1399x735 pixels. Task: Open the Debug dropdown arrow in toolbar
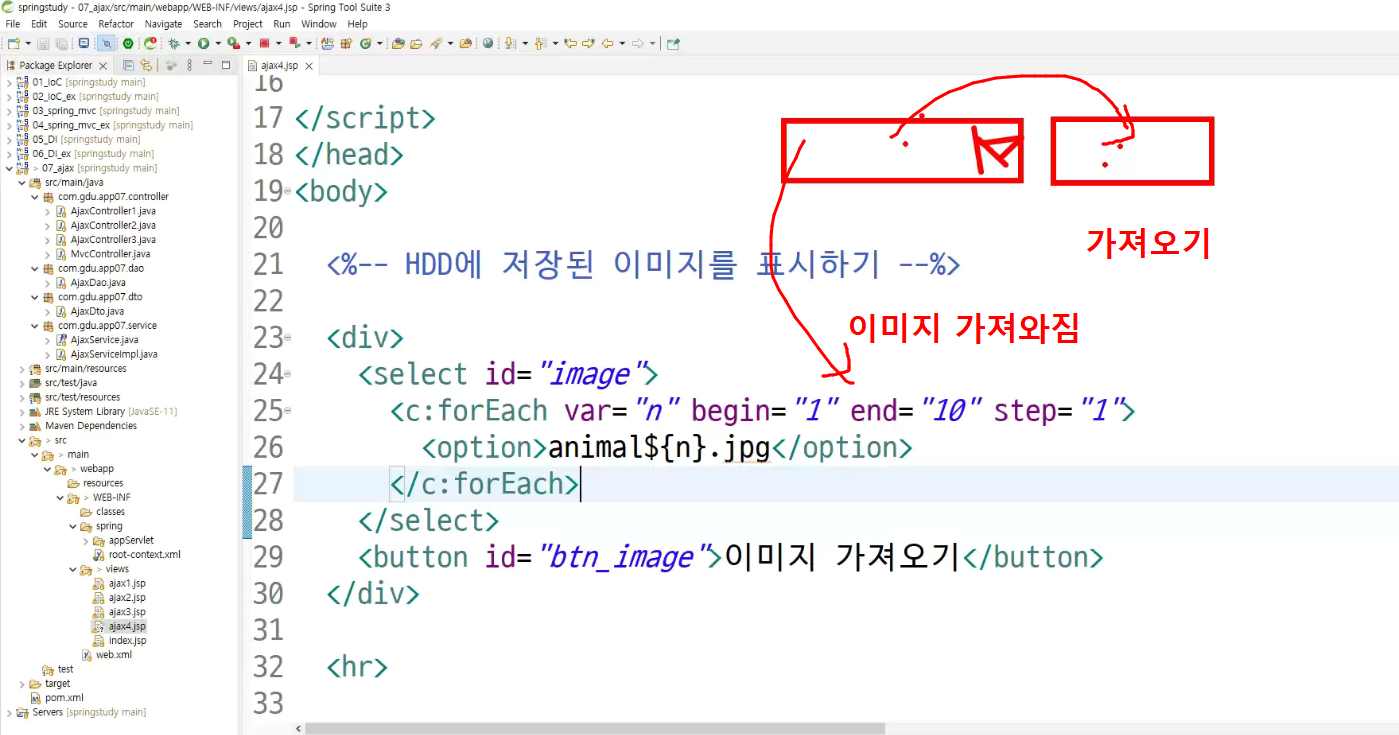point(188,43)
